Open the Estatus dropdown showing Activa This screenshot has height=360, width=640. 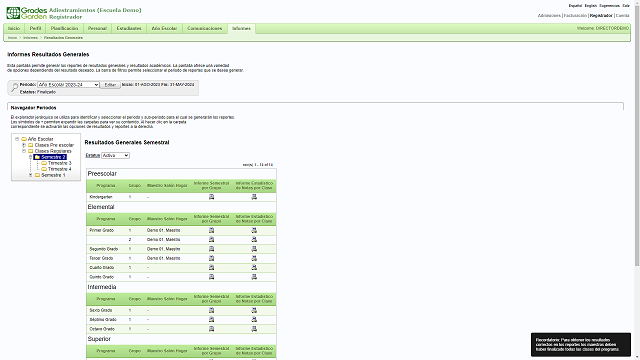coord(115,156)
